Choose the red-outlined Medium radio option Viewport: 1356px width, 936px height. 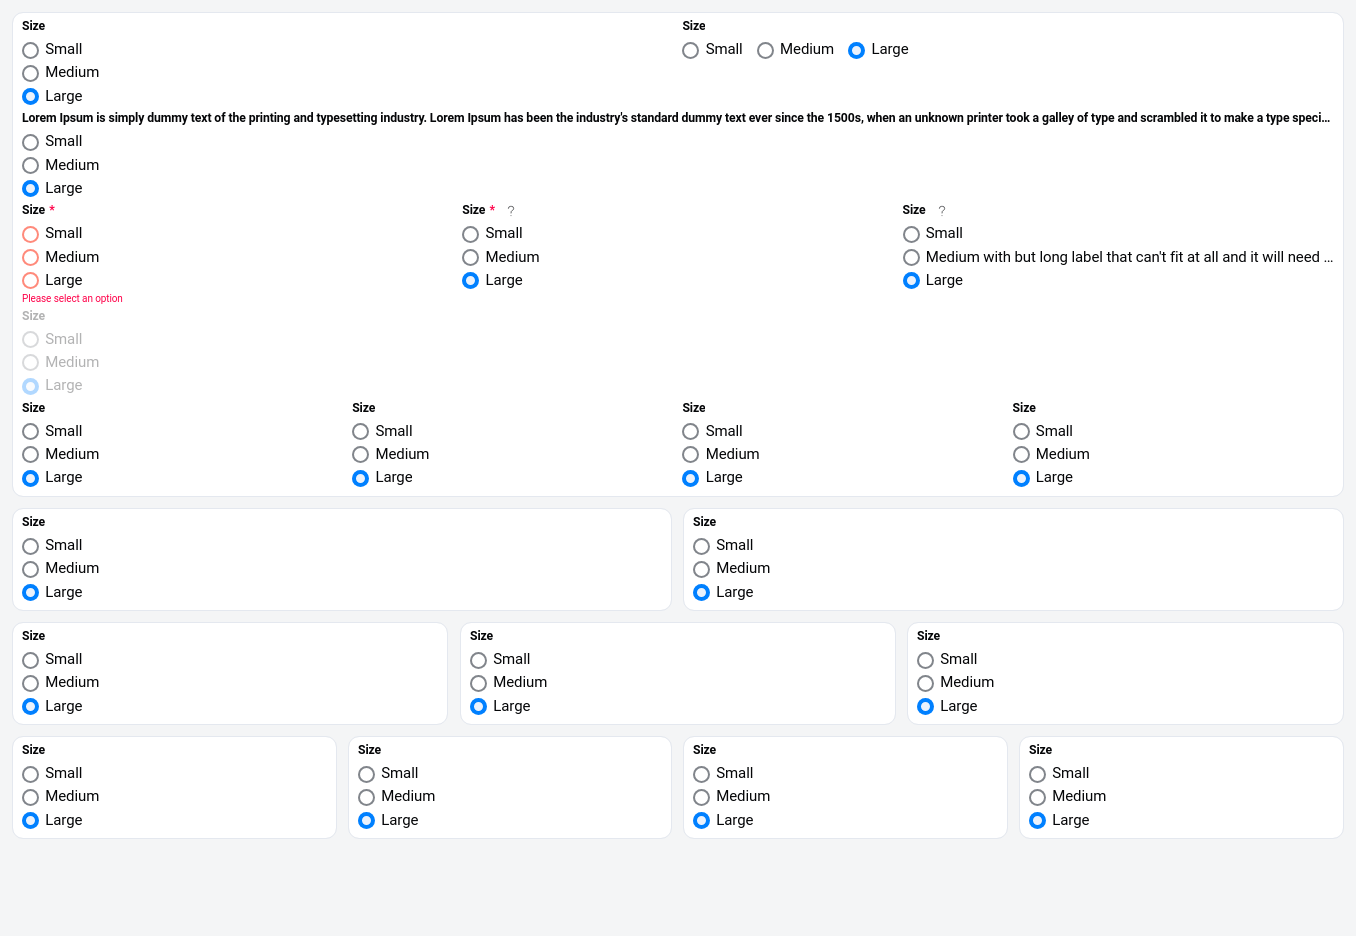coord(31,258)
